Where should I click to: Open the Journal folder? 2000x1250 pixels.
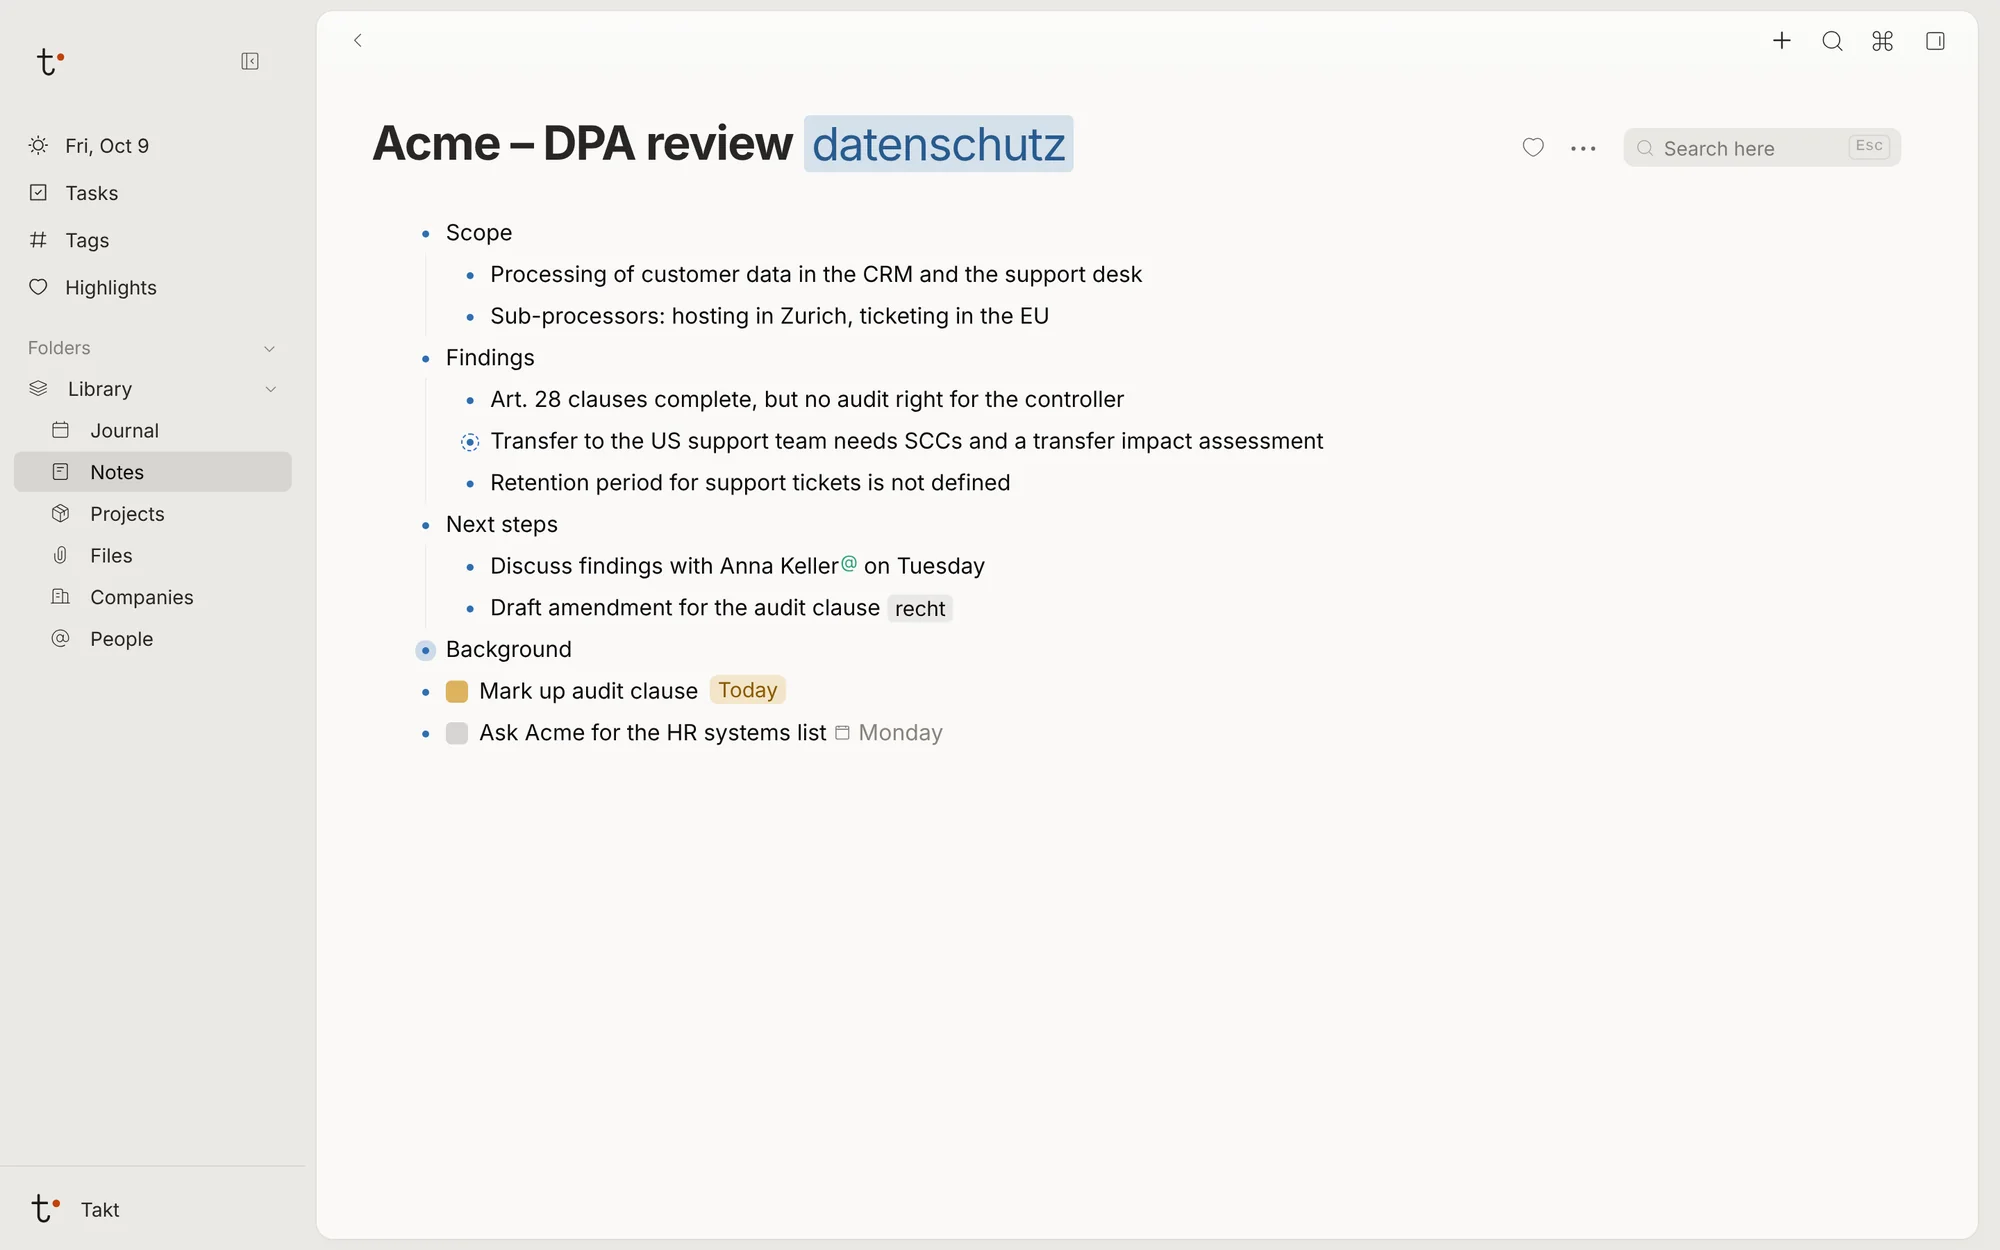(x=153, y=430)
